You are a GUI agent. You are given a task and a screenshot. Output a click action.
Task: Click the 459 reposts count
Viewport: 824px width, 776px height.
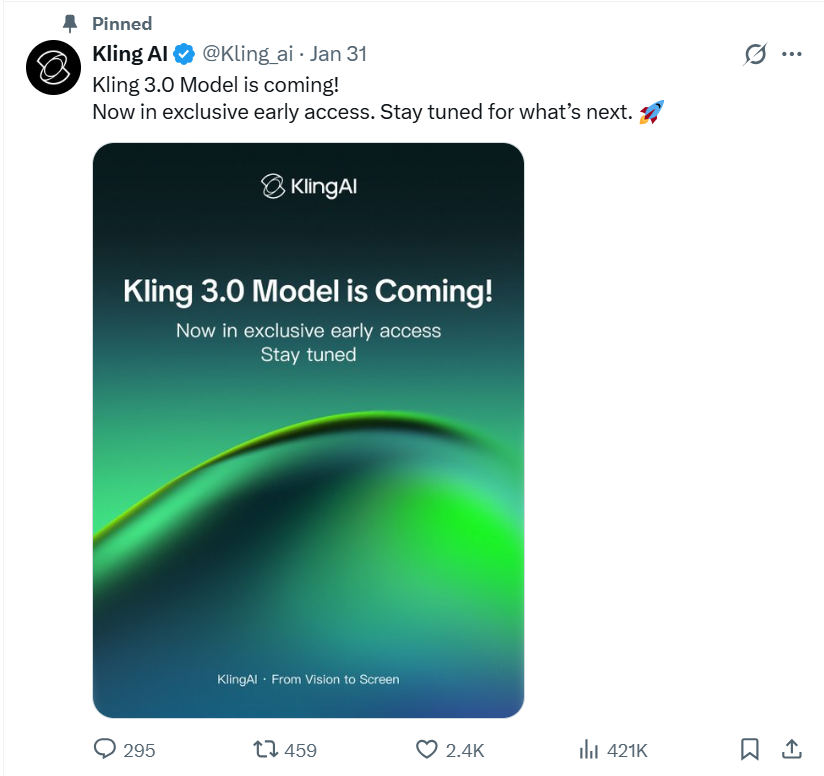(x=301, y=750)
